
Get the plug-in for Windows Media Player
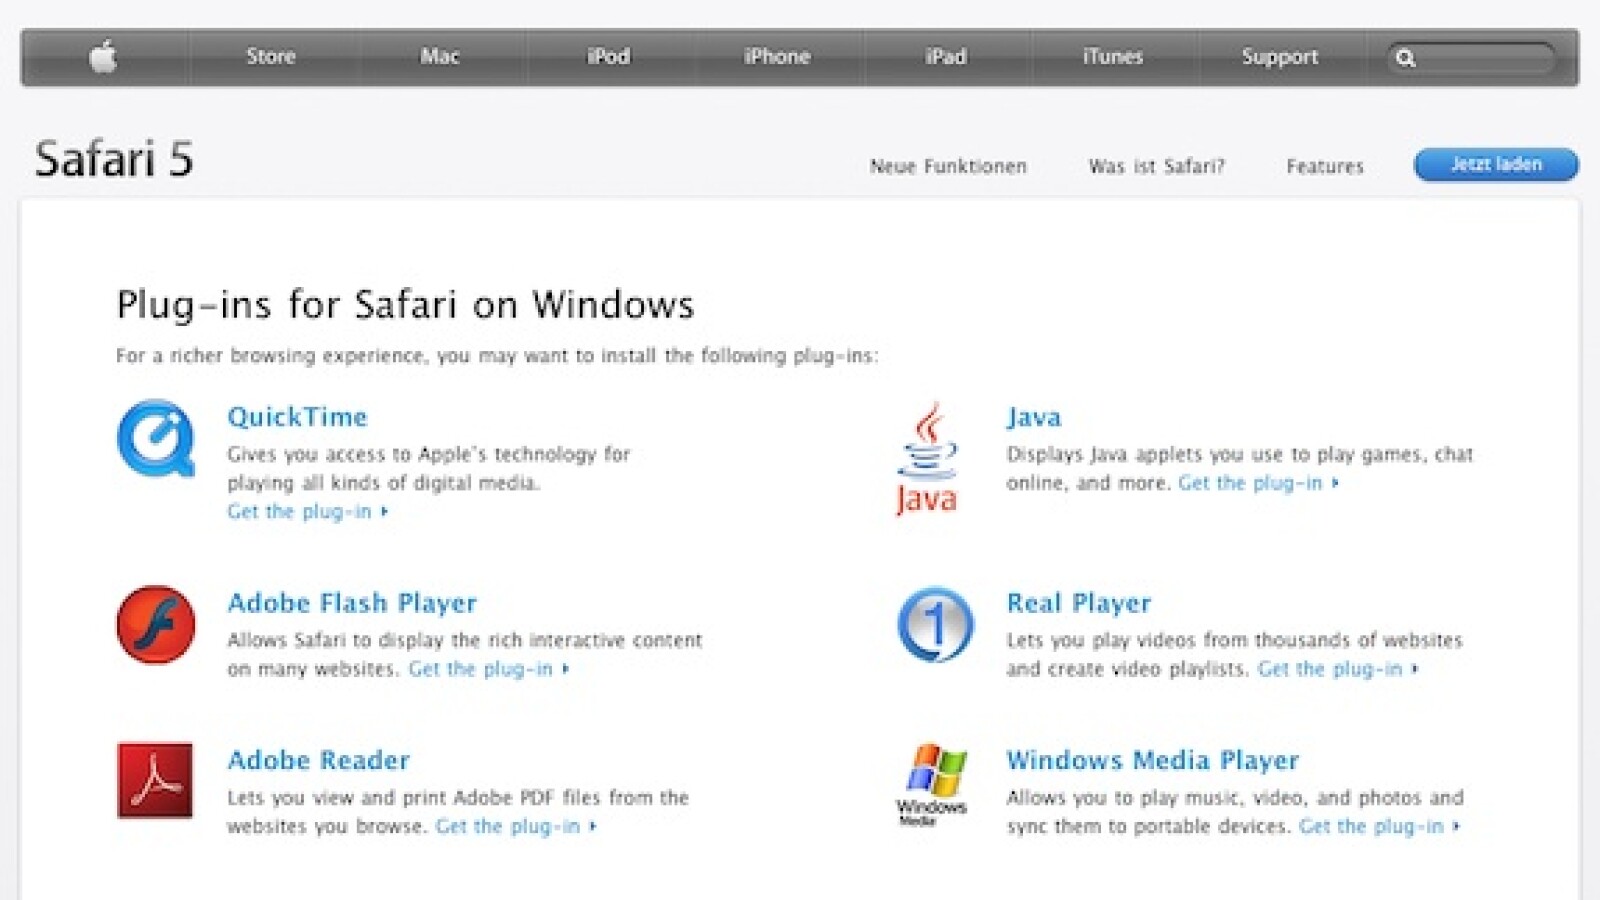[x=1379, y=826]
